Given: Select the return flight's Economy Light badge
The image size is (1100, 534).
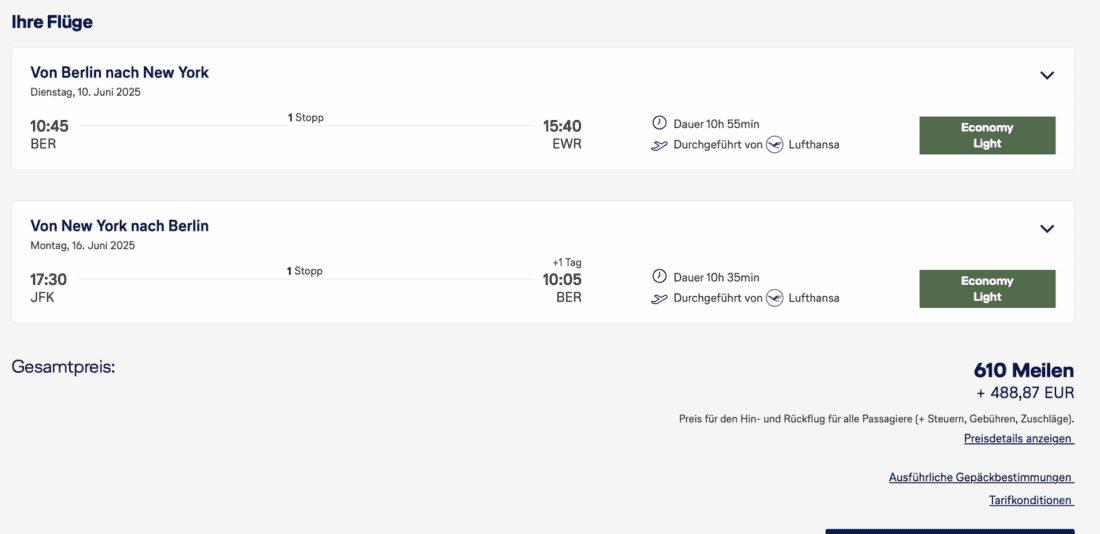Looking at the screenshot, I should (x=987, y=289).
